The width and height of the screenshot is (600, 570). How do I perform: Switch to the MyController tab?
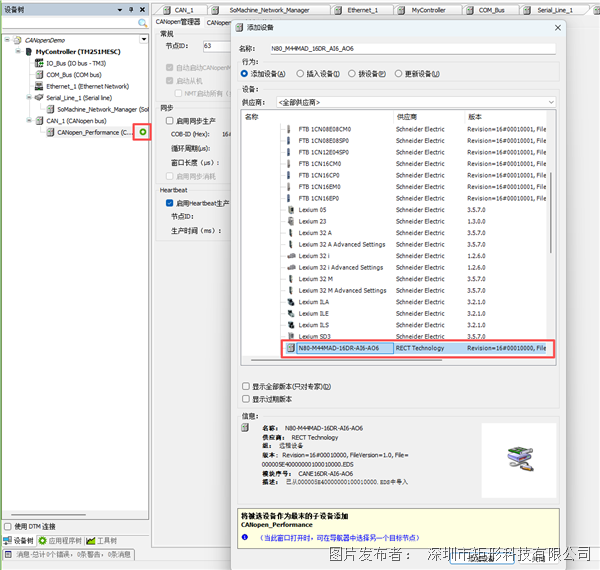(428, 10)
